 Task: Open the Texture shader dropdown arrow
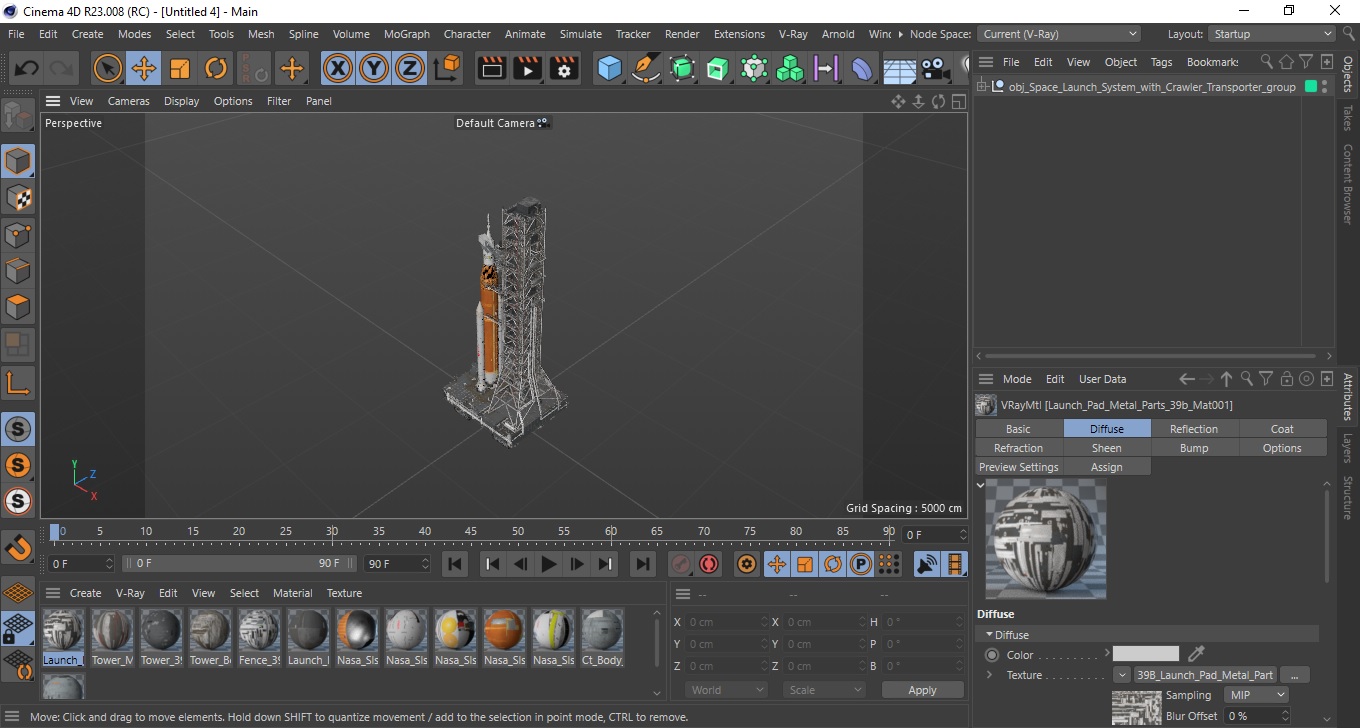coord(1123,675)
